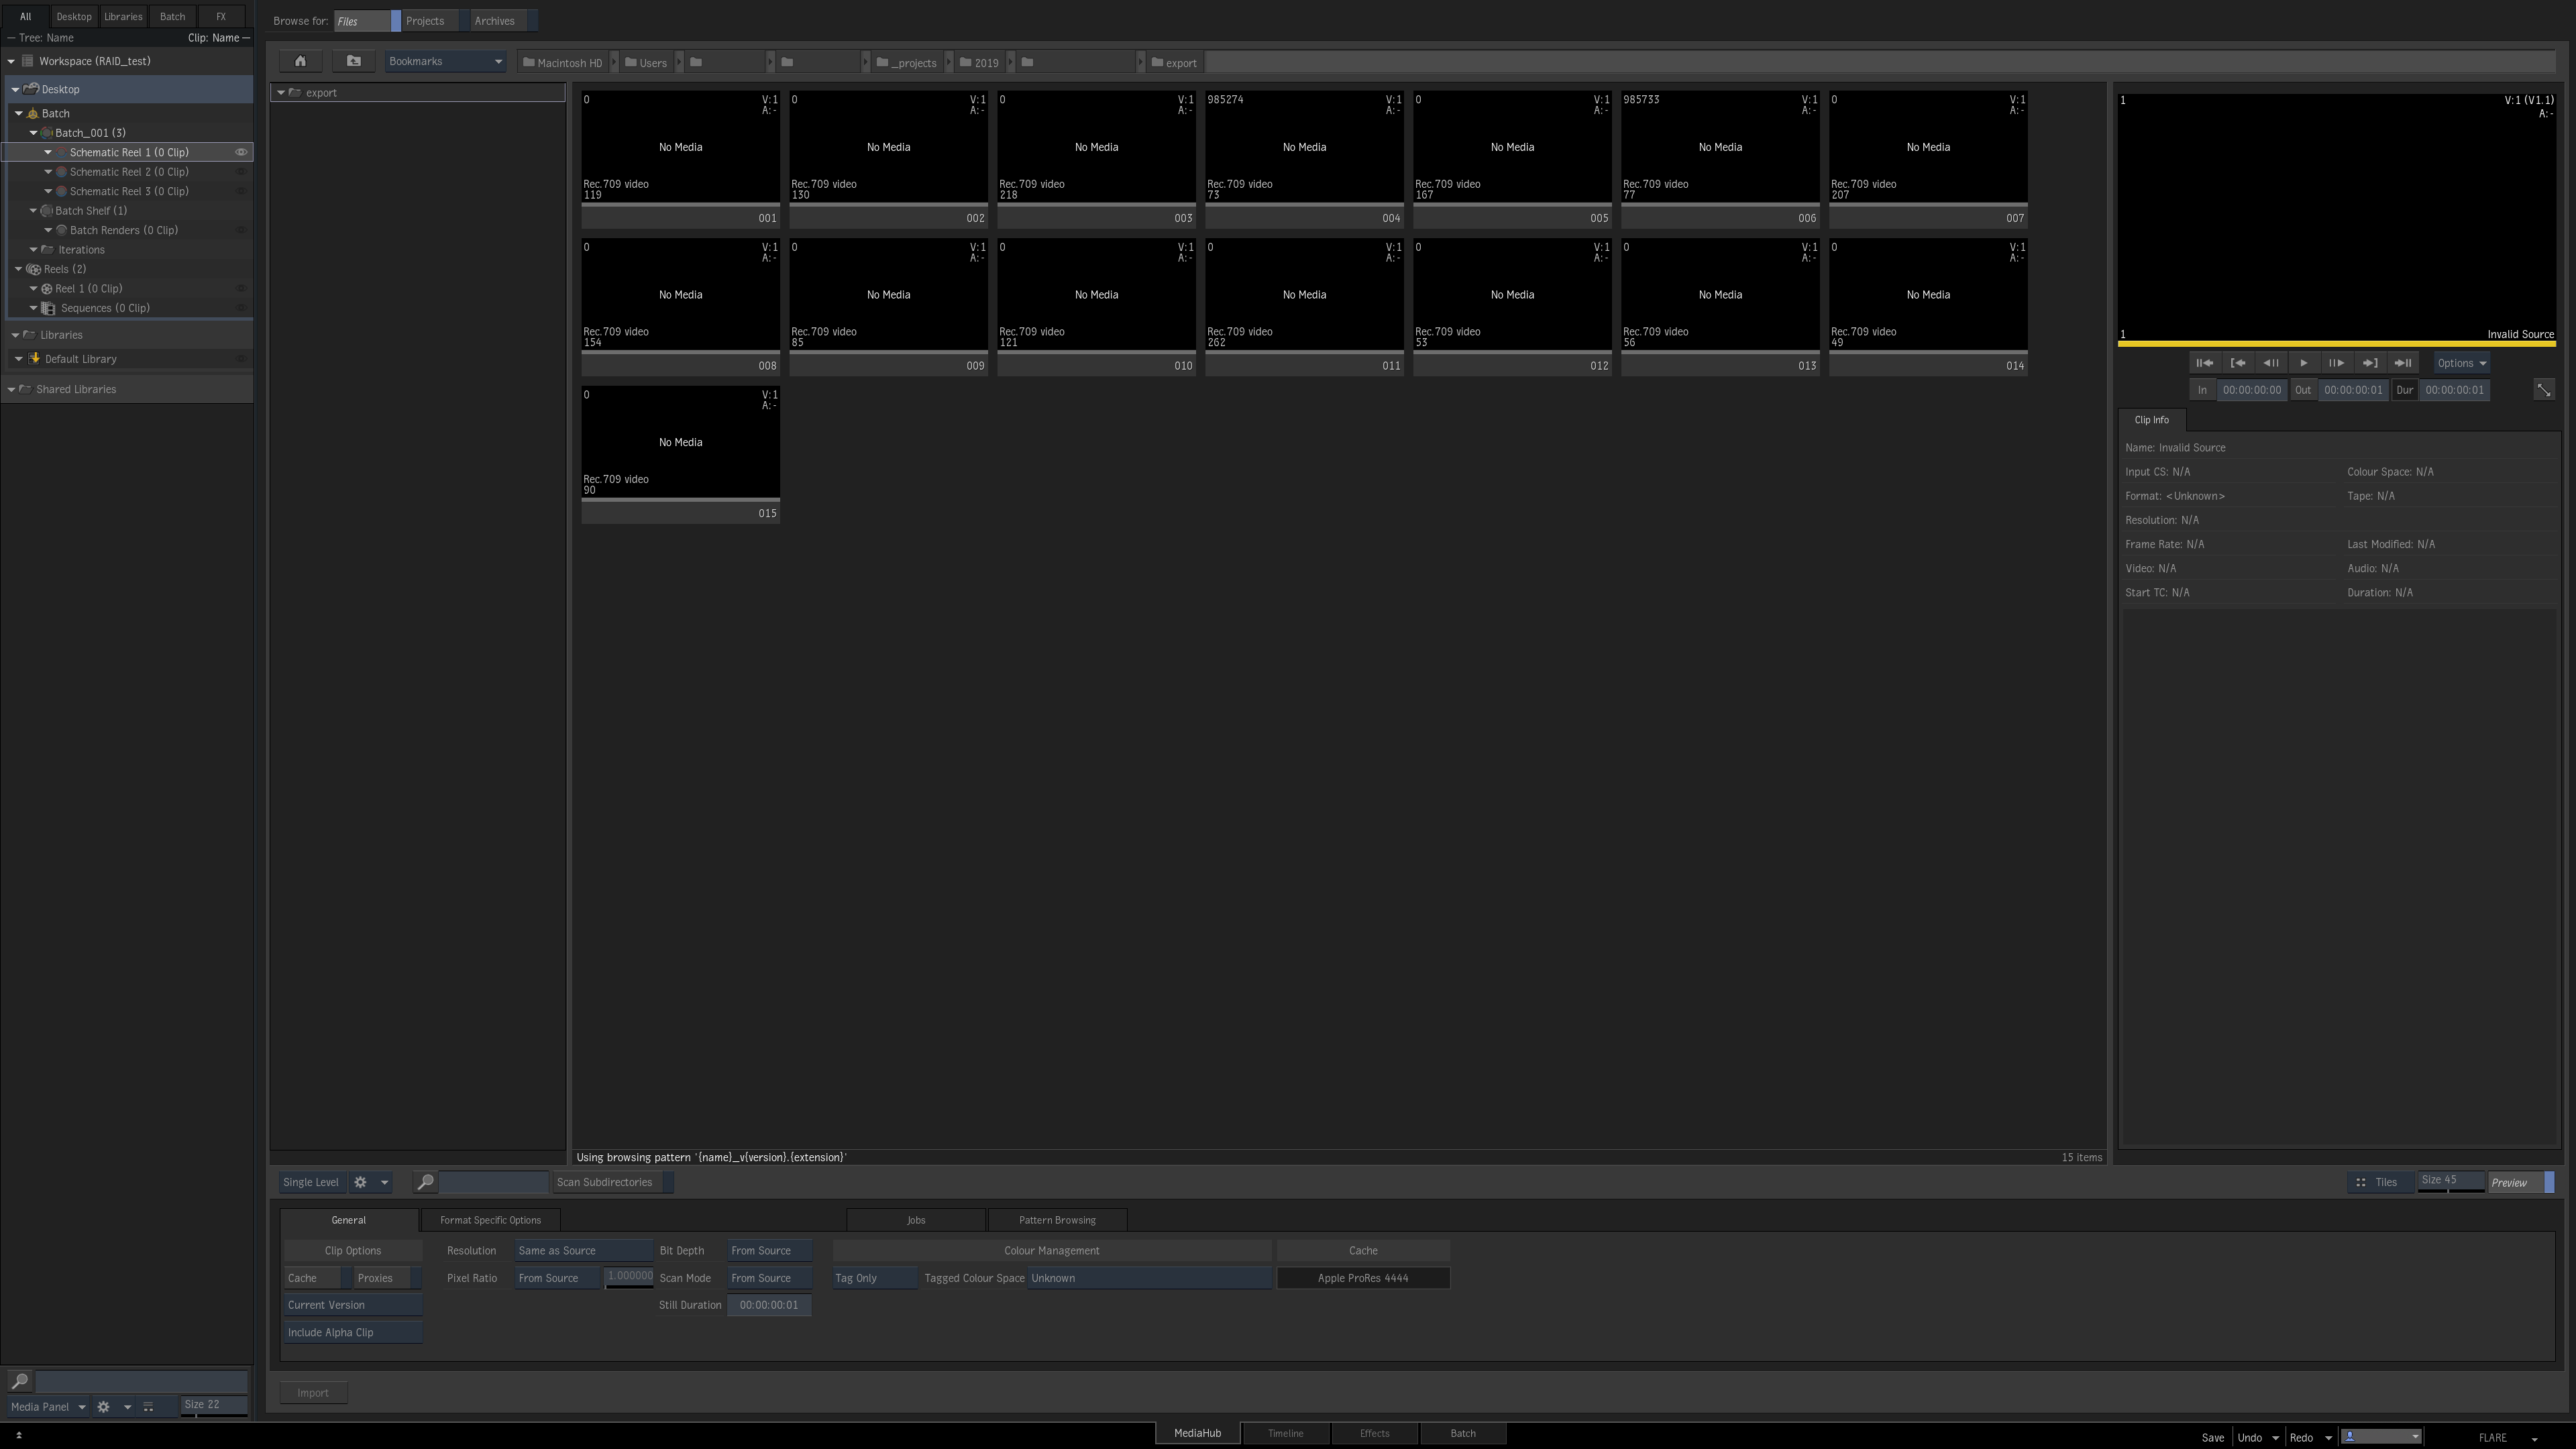2576x1449 pixels.
Task: Switch to the Format Specific Options tab
Action: [490, 1220]
